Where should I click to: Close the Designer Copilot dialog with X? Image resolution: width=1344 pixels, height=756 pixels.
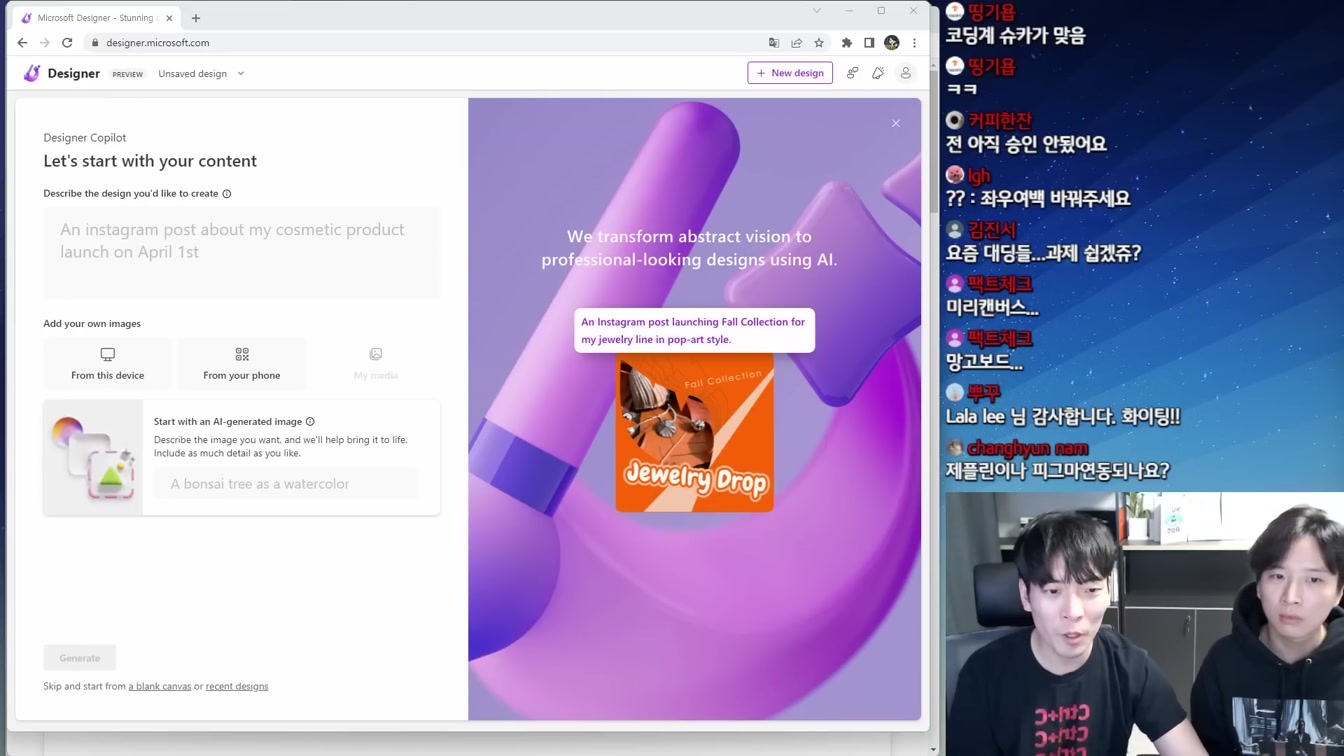[896, 123]
